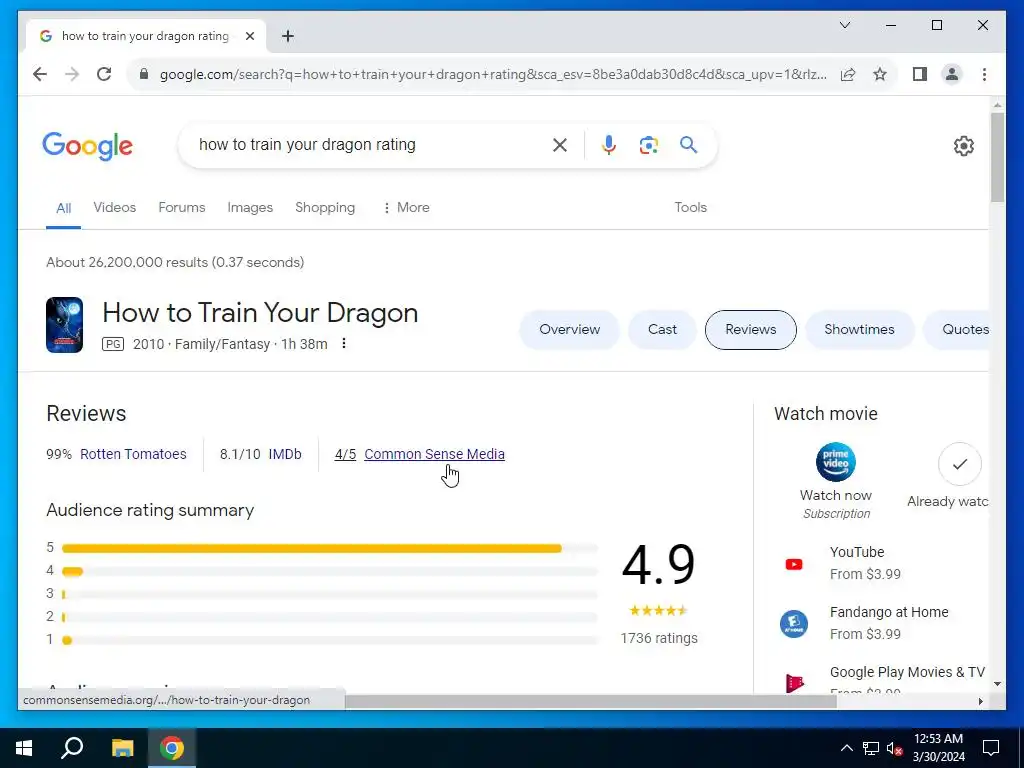Screen dimensions: 1024x768
Task: Go back to the previous page
Action: click(40, 74)
